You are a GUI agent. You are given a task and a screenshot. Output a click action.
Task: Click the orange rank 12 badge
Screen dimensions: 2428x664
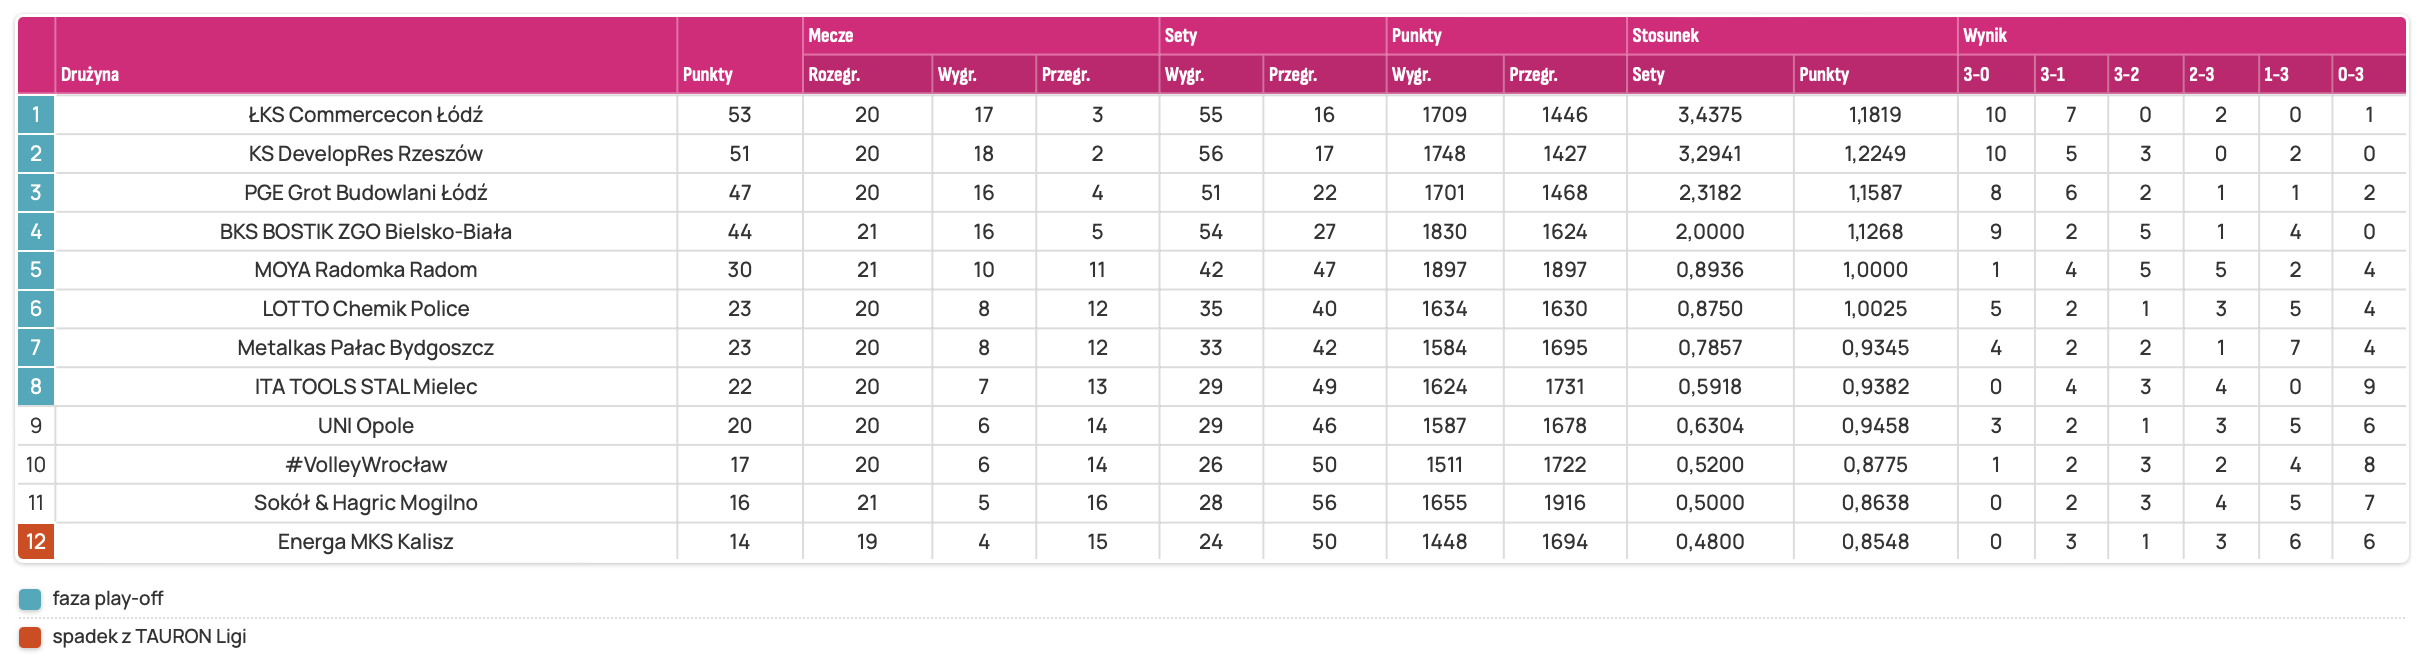(36, 542)
